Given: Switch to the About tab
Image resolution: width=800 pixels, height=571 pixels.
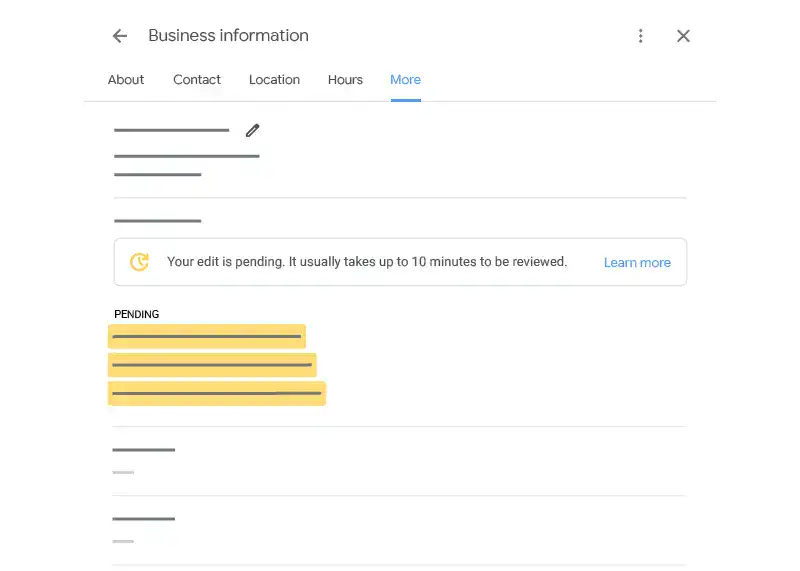Looking at the screenshot, I should [126, 80].
